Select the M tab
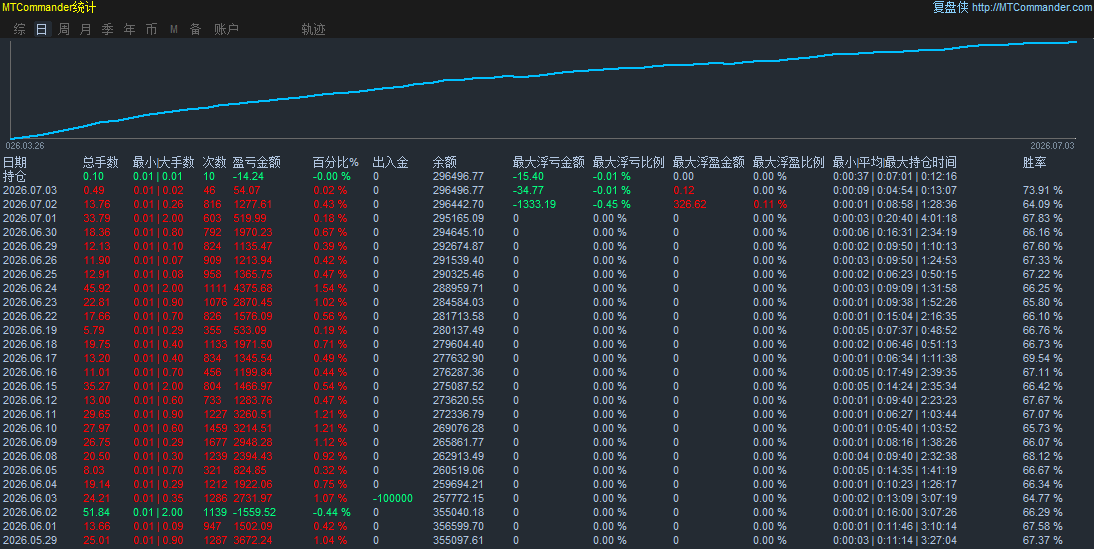Image resolution: width=1094 pixels, height=549 pixels. point(174,29)
